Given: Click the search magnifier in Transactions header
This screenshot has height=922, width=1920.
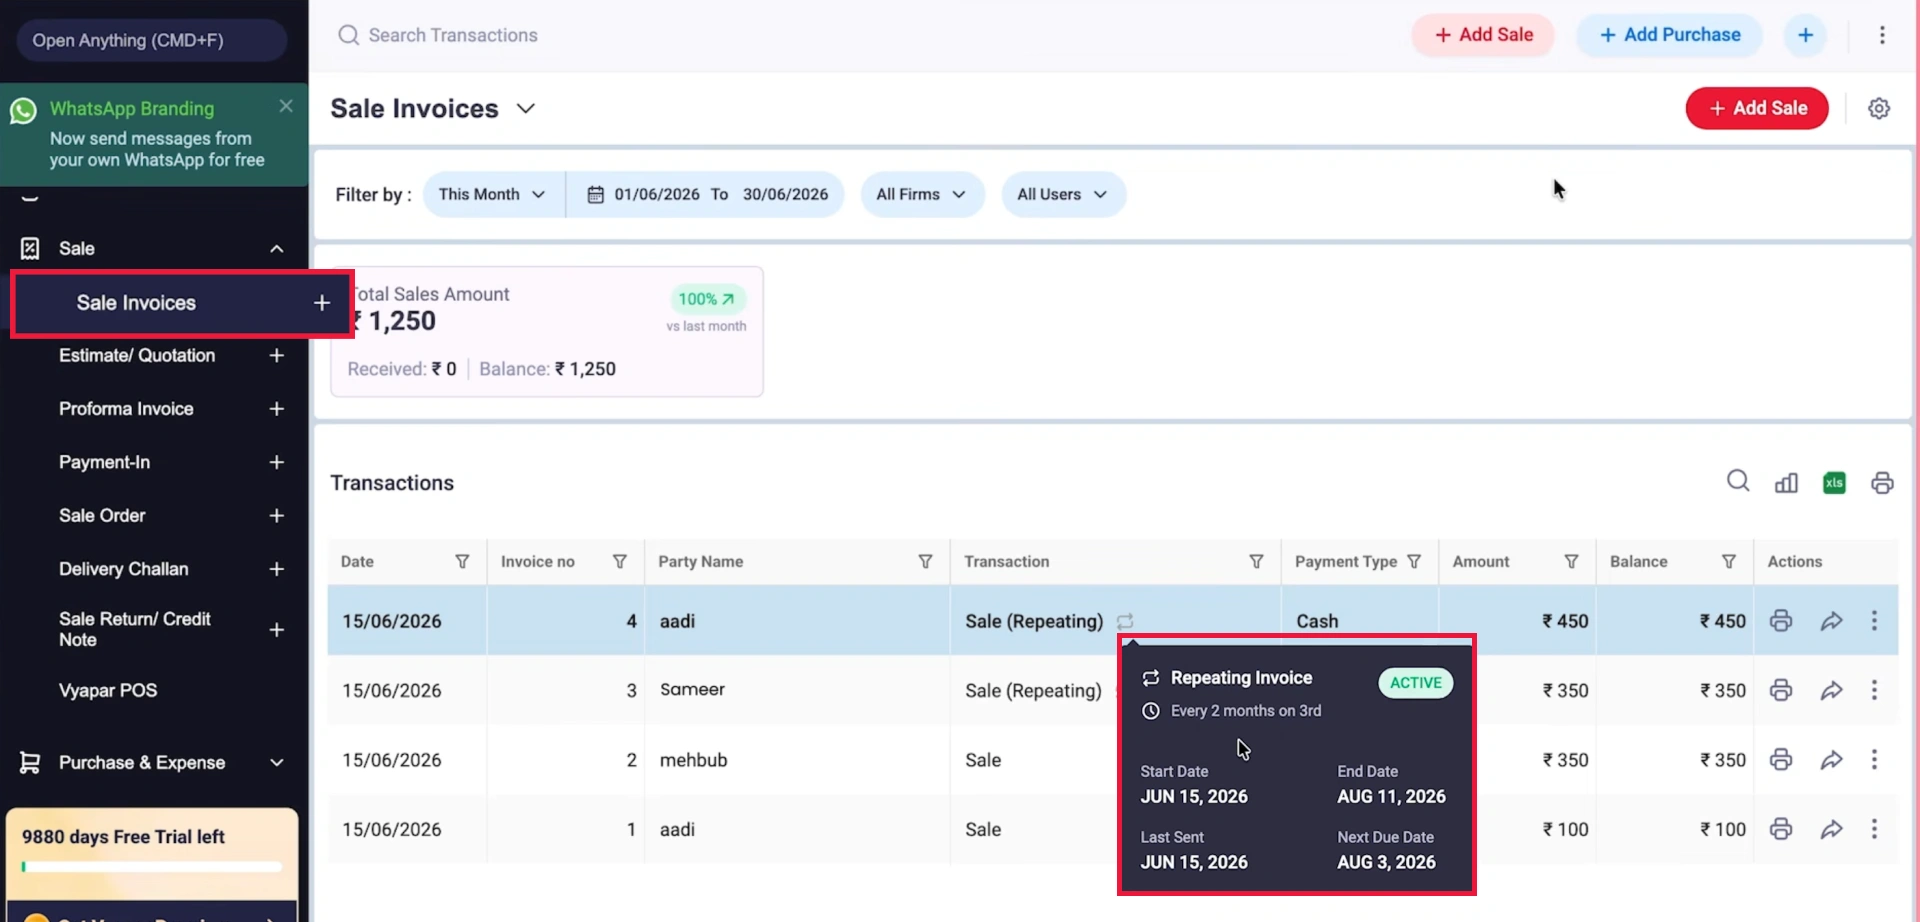Looking at the screenshot, I should click(x=1738, y=481).
